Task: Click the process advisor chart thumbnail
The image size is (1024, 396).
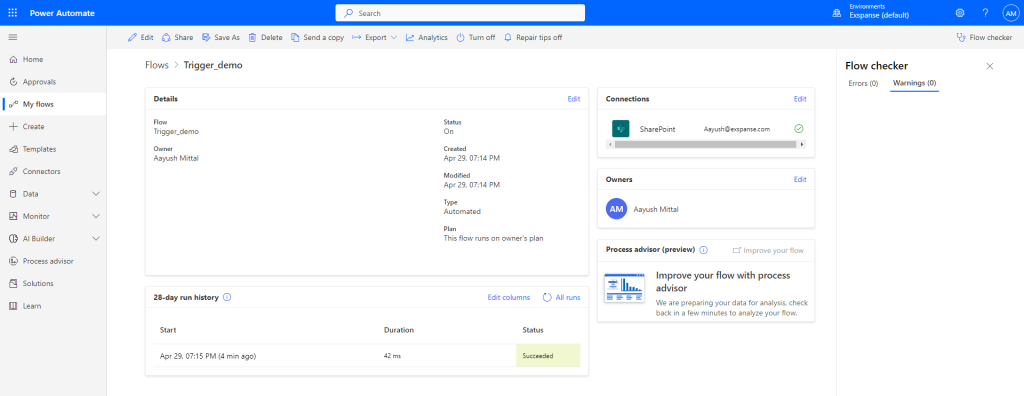Action: tap(624, 288)
